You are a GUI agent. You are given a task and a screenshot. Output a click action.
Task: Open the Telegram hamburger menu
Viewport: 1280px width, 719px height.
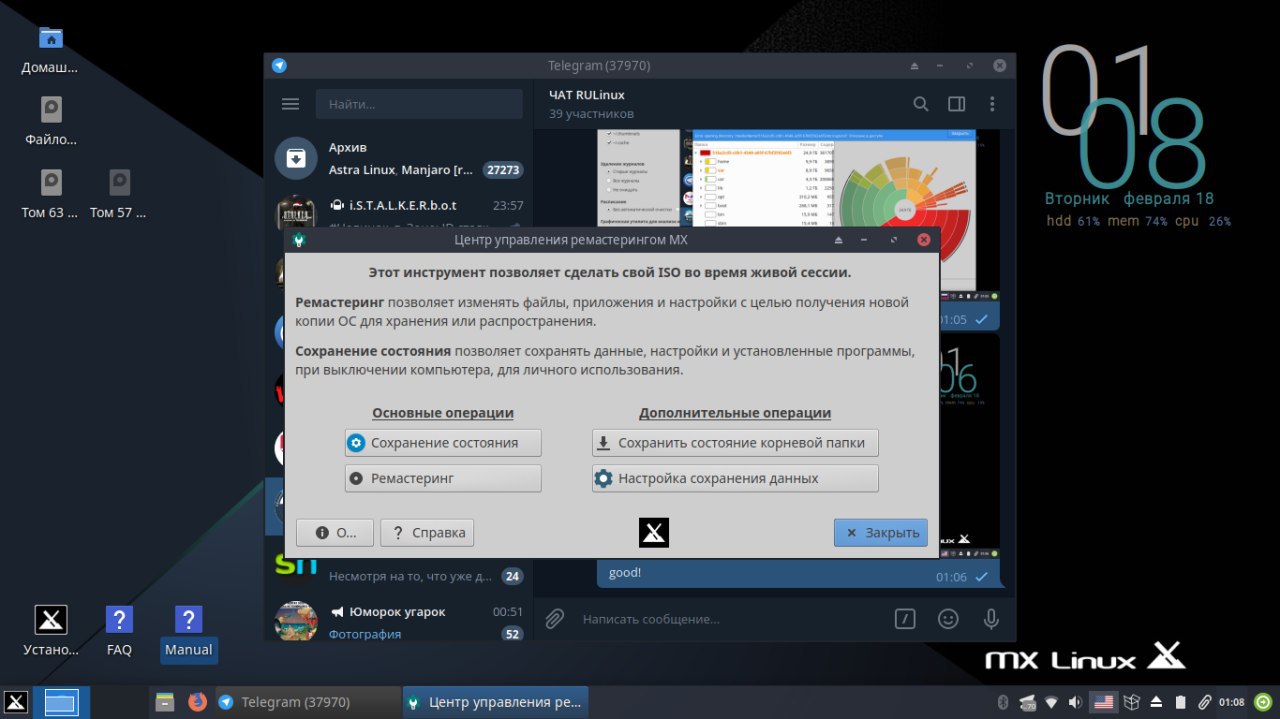291,104
